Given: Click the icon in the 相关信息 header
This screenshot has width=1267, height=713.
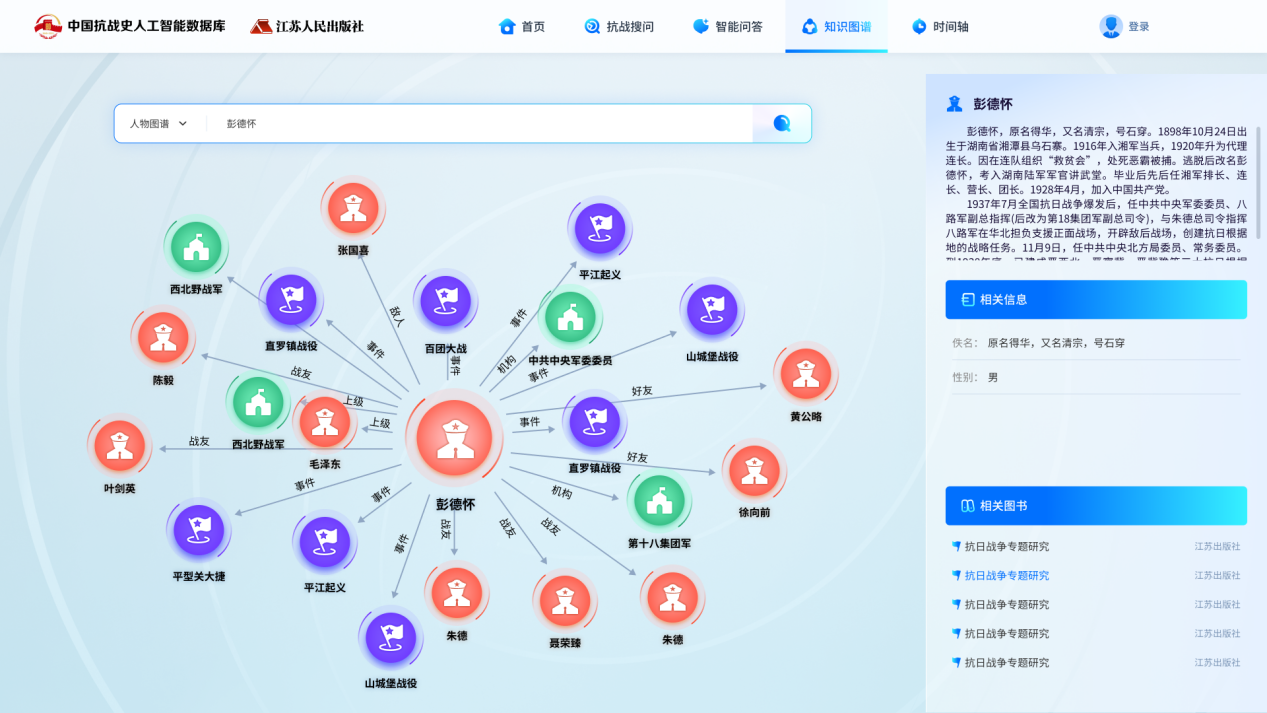Looking at the screenshot, I should (967, 300).
